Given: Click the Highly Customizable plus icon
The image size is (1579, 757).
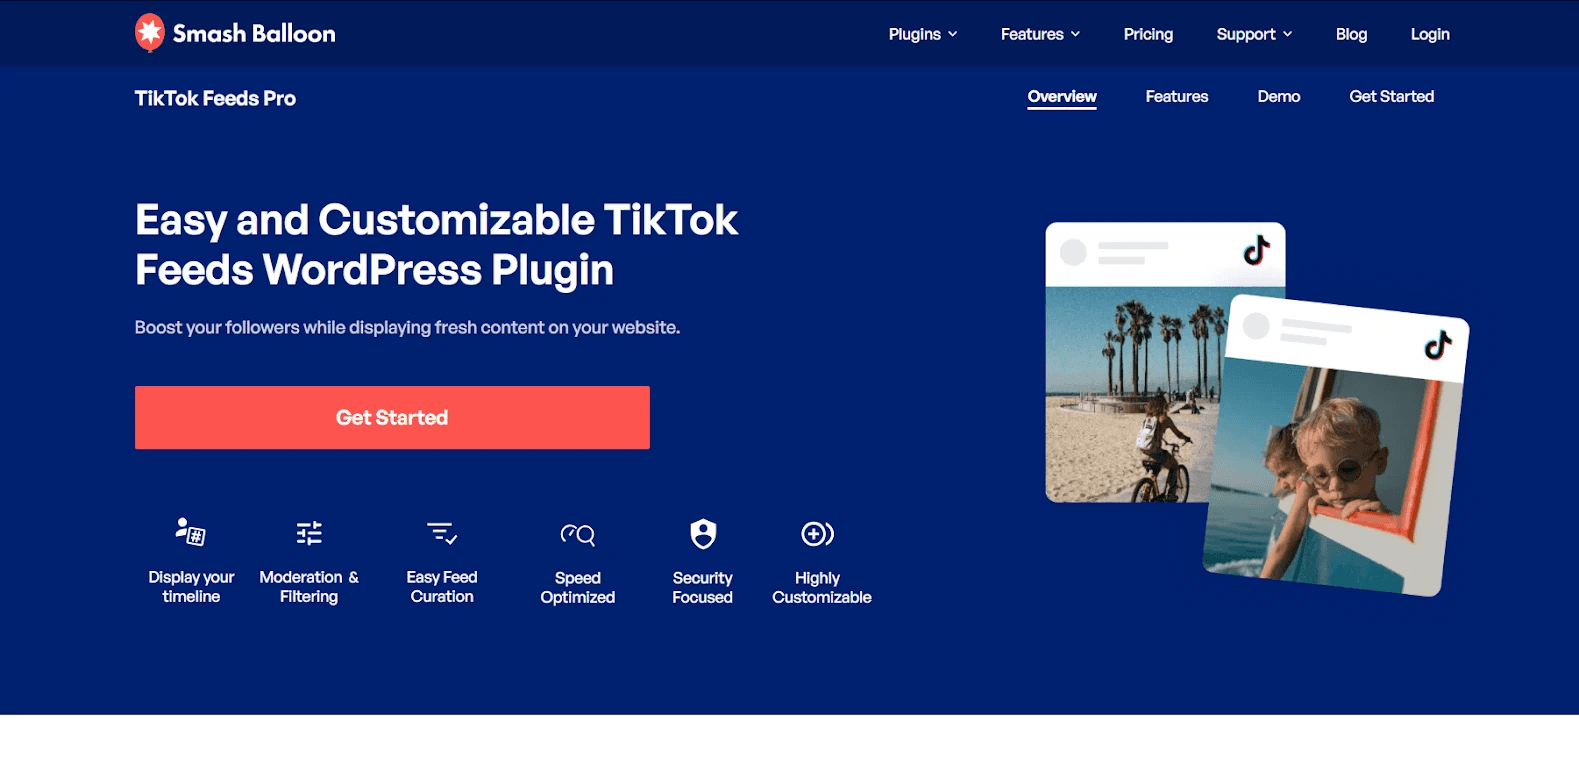Looking at the screenshot, I should tap(817, 534).
